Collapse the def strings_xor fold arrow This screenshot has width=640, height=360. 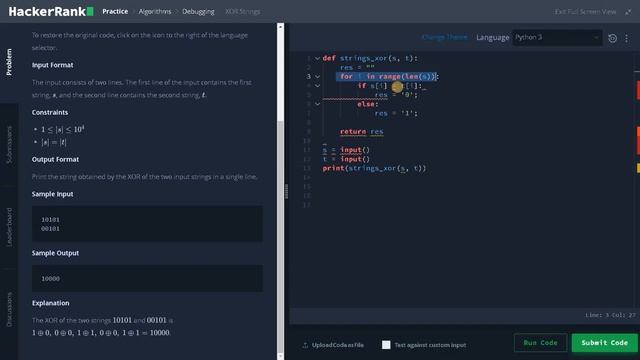click(x=317, y=58)
